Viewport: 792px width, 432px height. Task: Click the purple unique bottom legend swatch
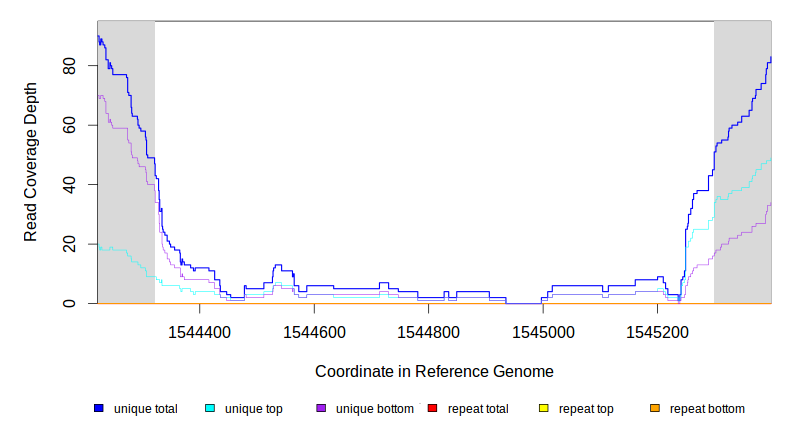321,409
